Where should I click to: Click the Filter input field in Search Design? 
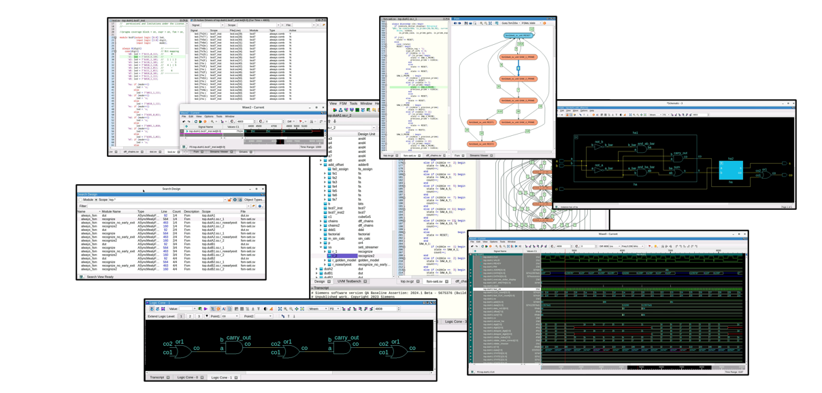point(167,206)
